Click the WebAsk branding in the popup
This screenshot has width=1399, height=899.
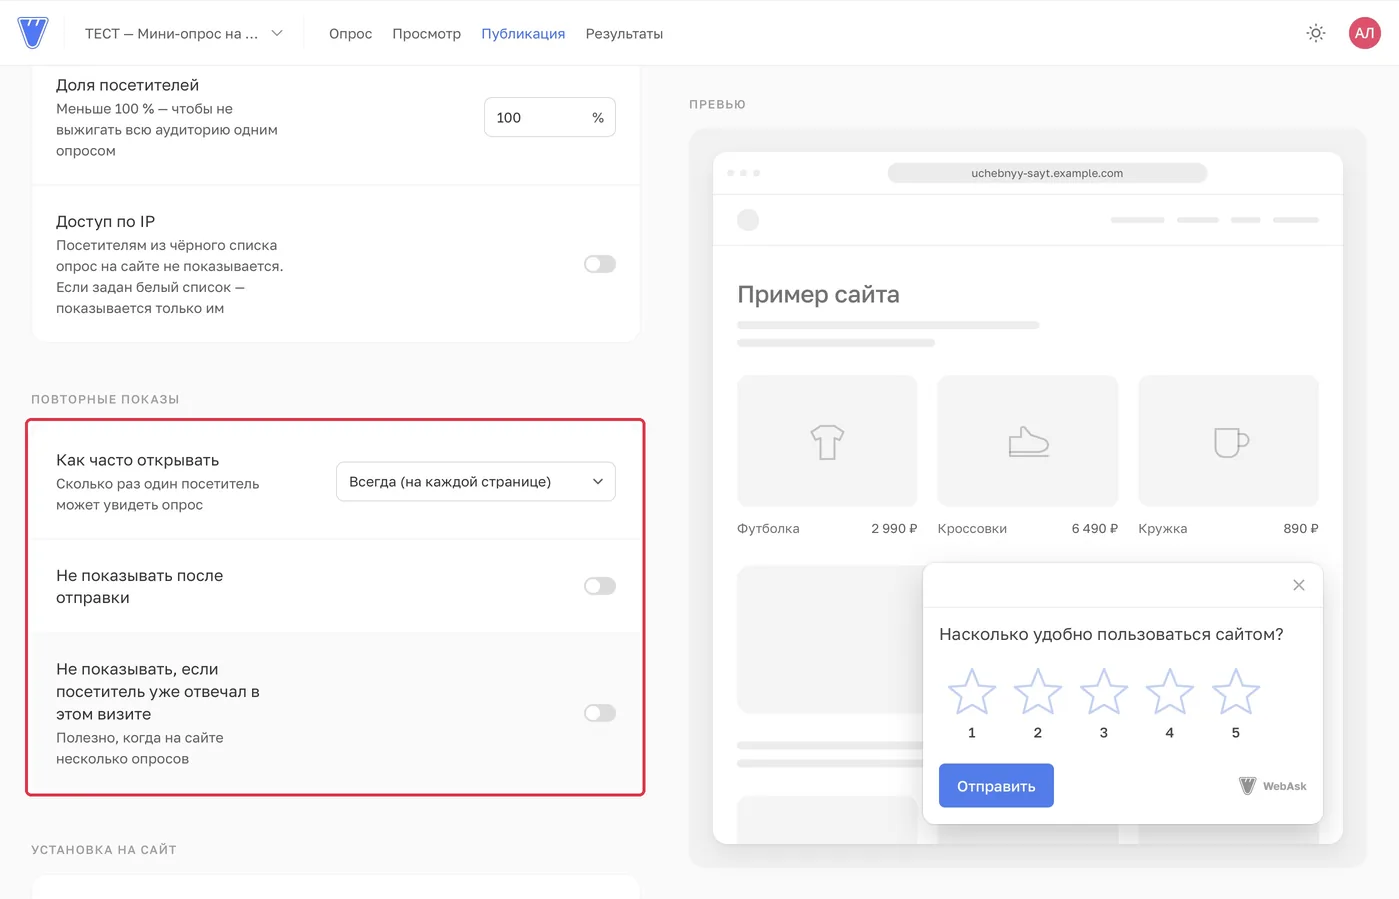(x=1273, y=786)
